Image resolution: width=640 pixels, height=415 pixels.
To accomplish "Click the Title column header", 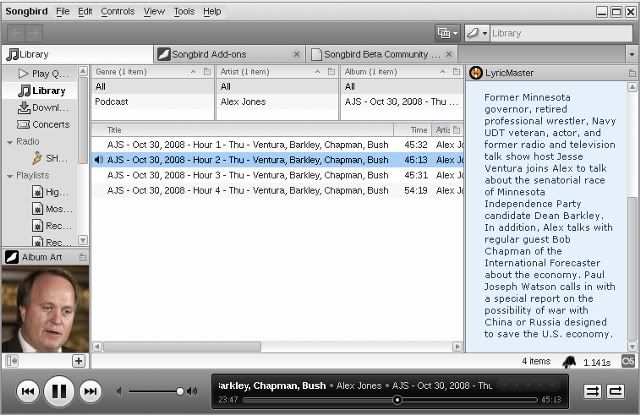I will tap(242, 130).
